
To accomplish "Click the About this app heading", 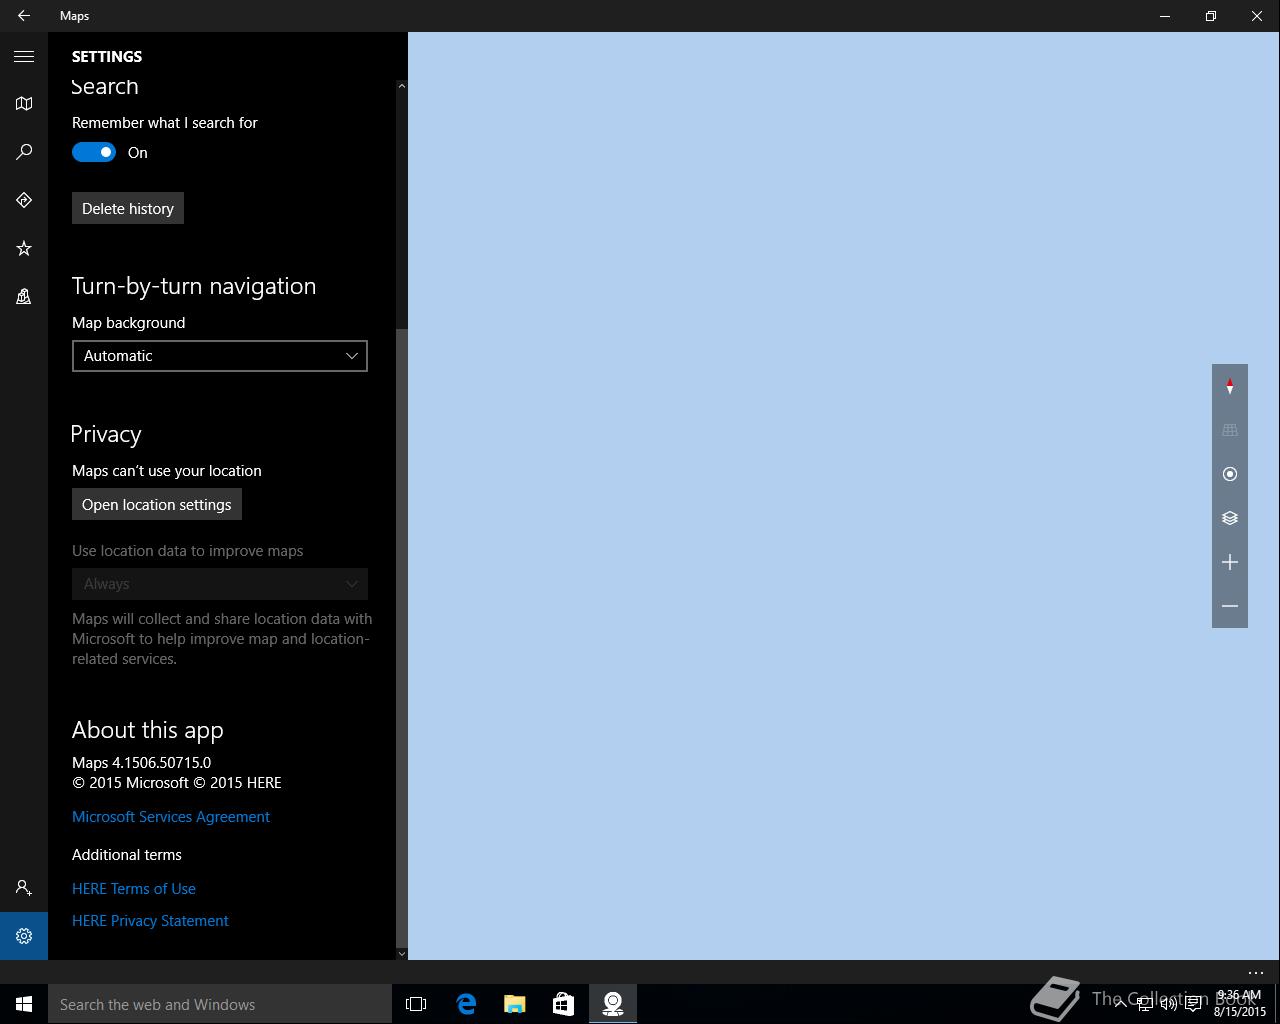I will pyautogui.click(x=148, y=730).
